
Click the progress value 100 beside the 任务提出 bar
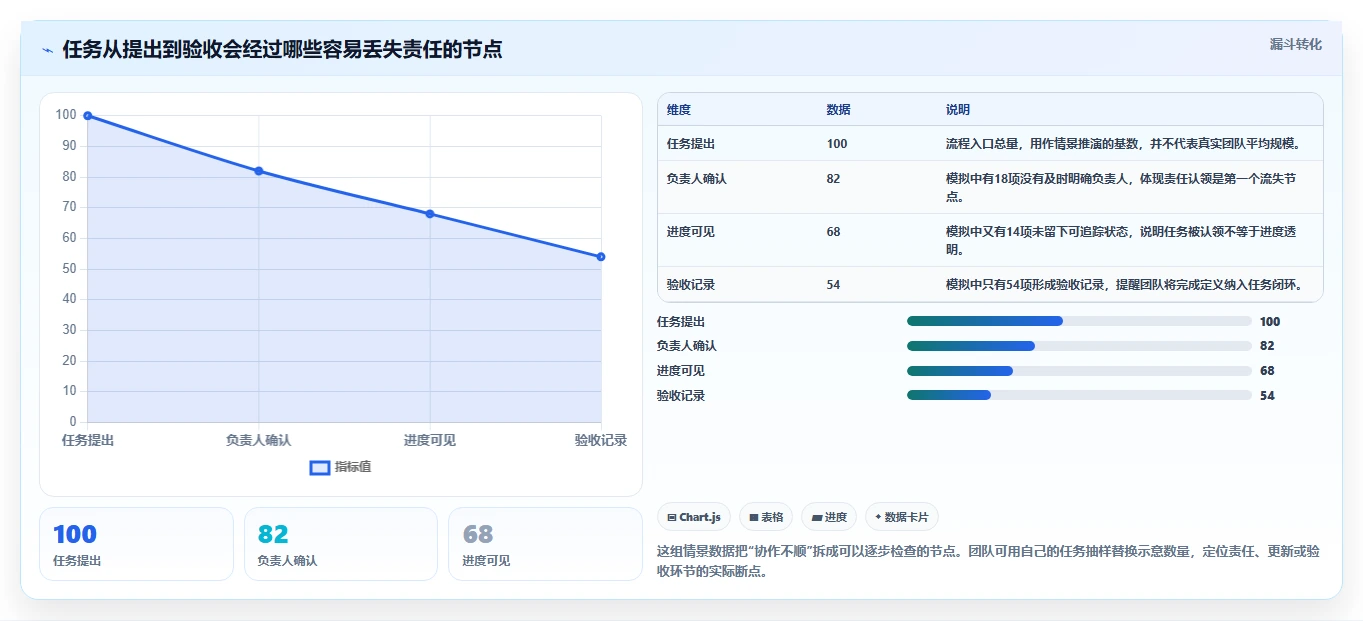[1270, 322]
